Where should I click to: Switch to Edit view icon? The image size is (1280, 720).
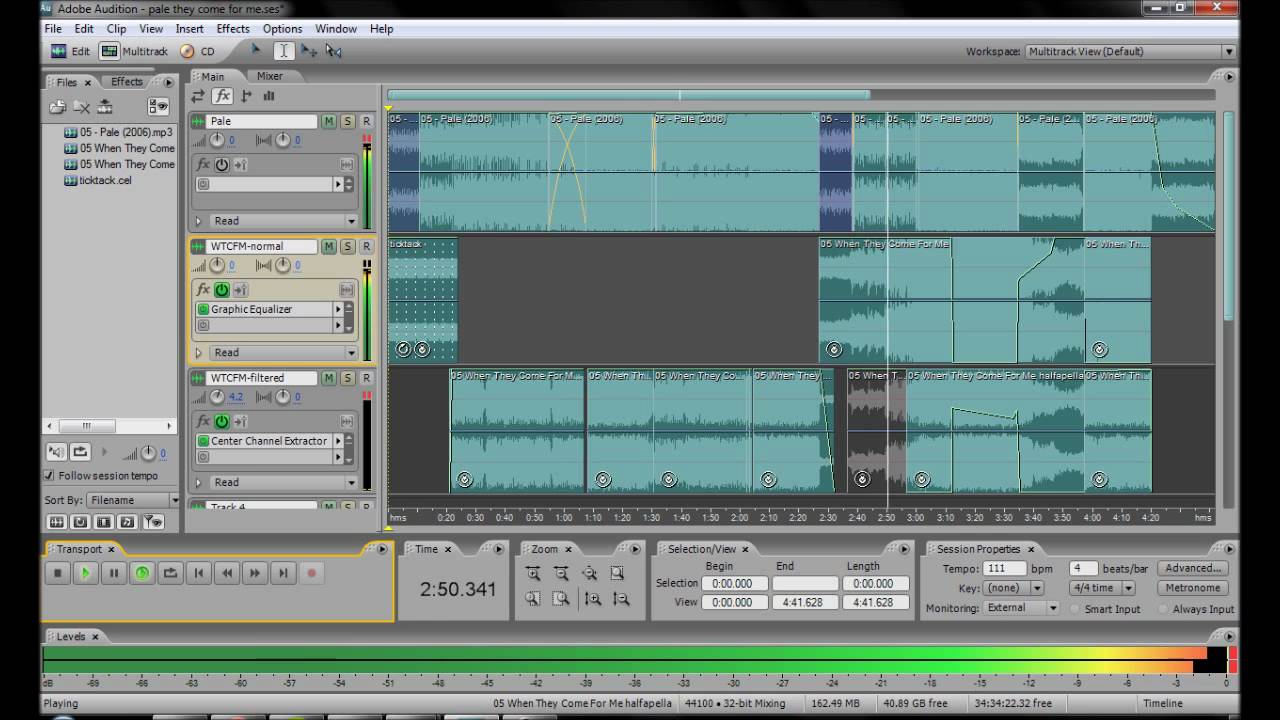pyautogui.click(x=59, y=51)
